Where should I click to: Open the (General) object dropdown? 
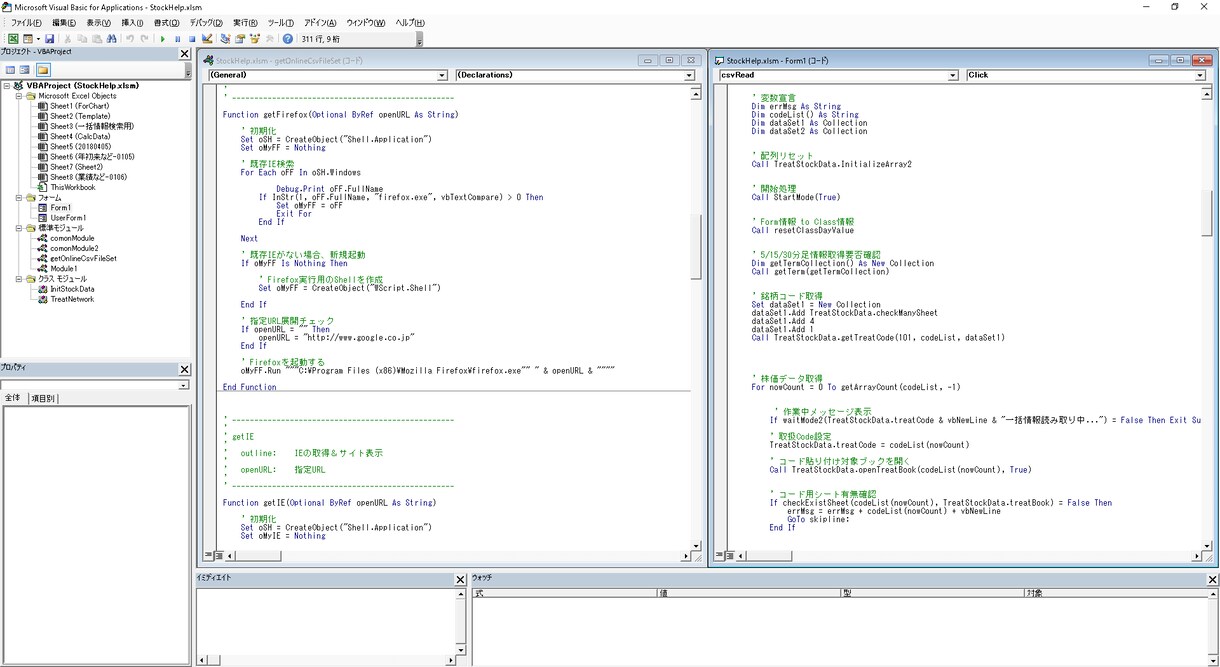click(x=442, y=75)
